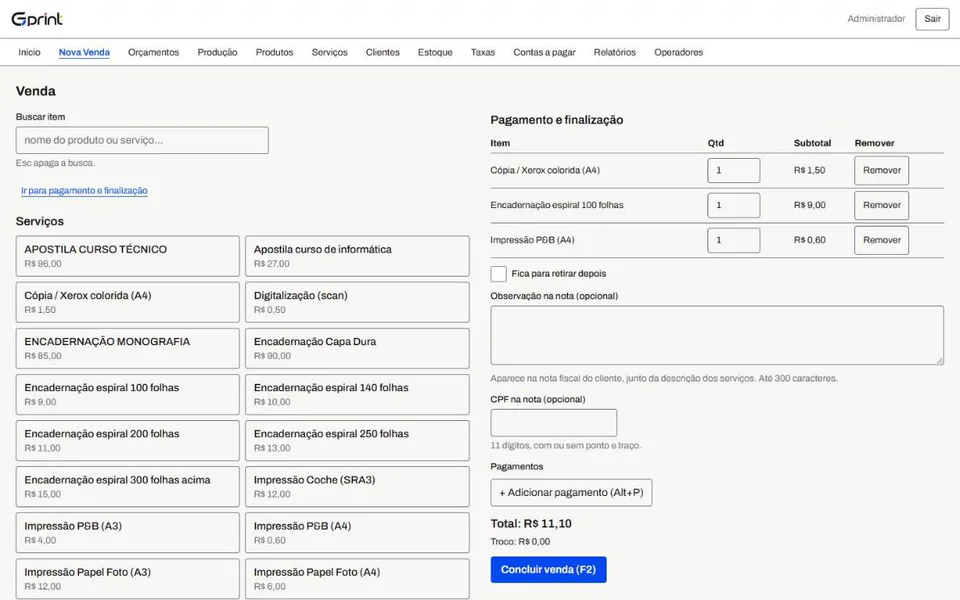Add Encadernação espiral 250 folhas service
Image resolution: width=960 pixels, height=600 pixels.
pos(357,440)
